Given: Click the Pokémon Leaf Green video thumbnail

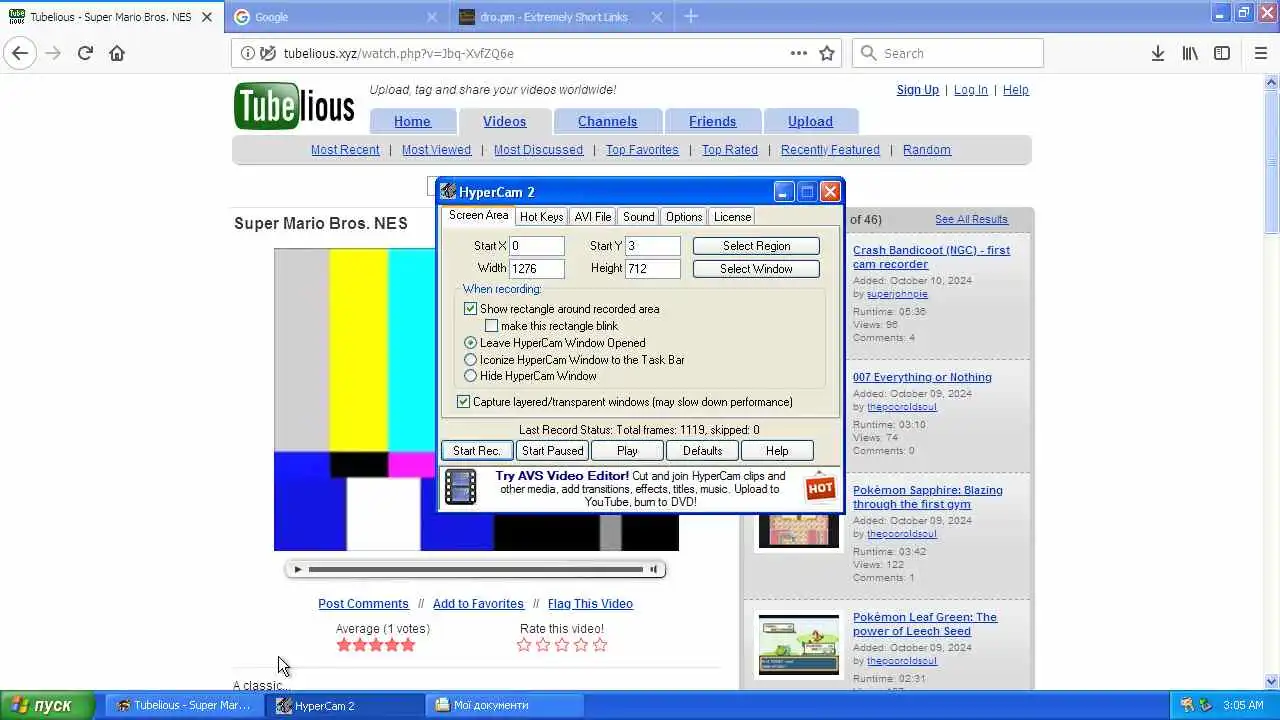Looking at the screenshot, I should [x=798, y=644].
